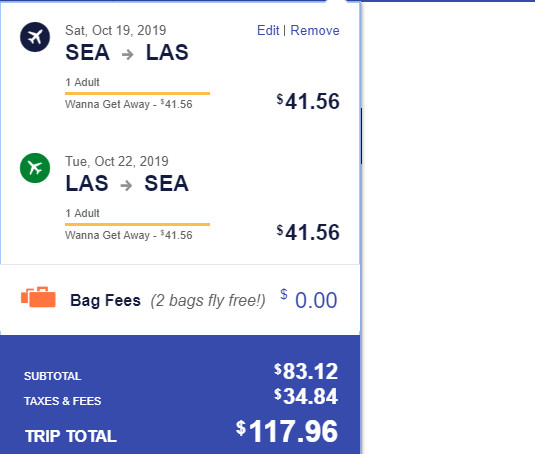
Task: Click the LAS arrival code on outbound flight
Action: (x=167, y=53)
